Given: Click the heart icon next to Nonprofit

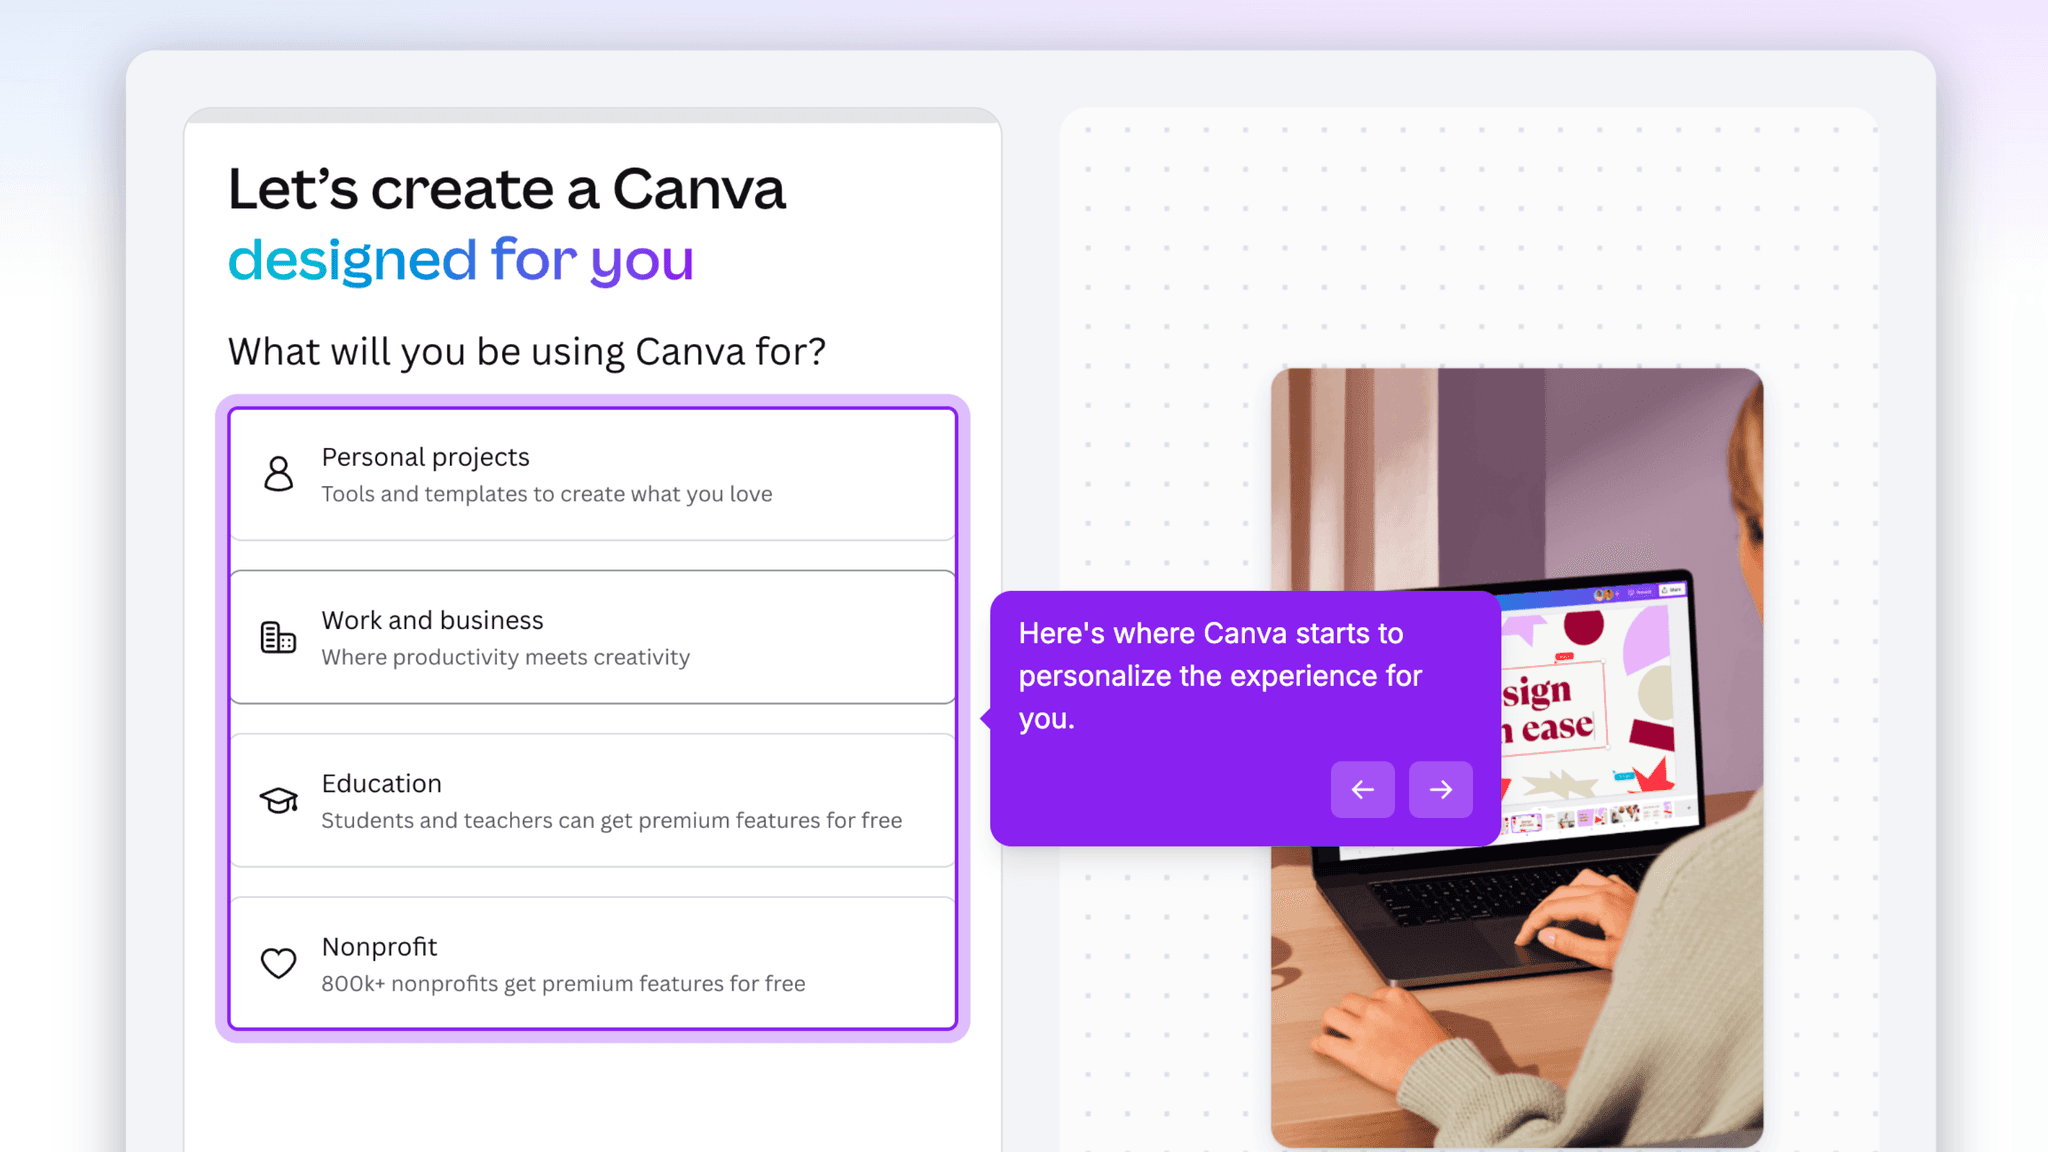Looking at the screenshot, I should 278,963.
